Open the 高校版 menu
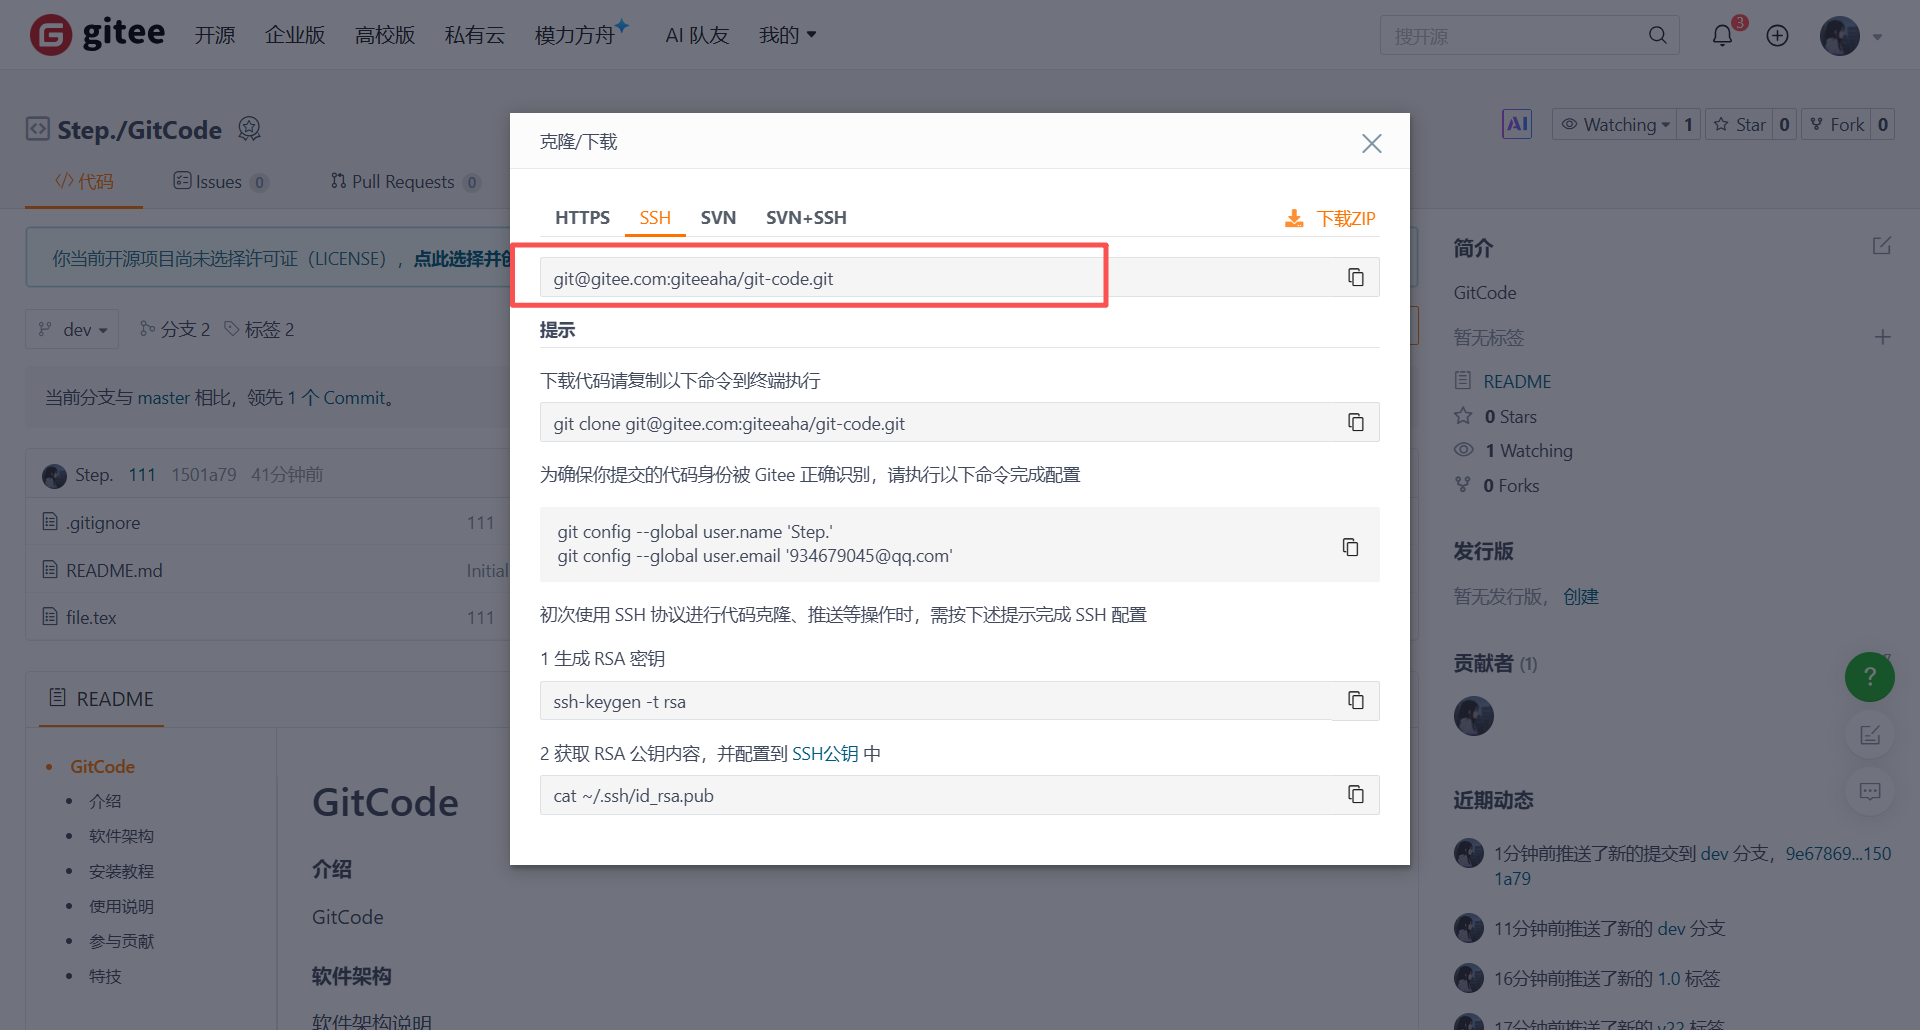Image resolution: width=1920 pixels, height=1030 pixels. pyautogui.click(x=385, y=35)
